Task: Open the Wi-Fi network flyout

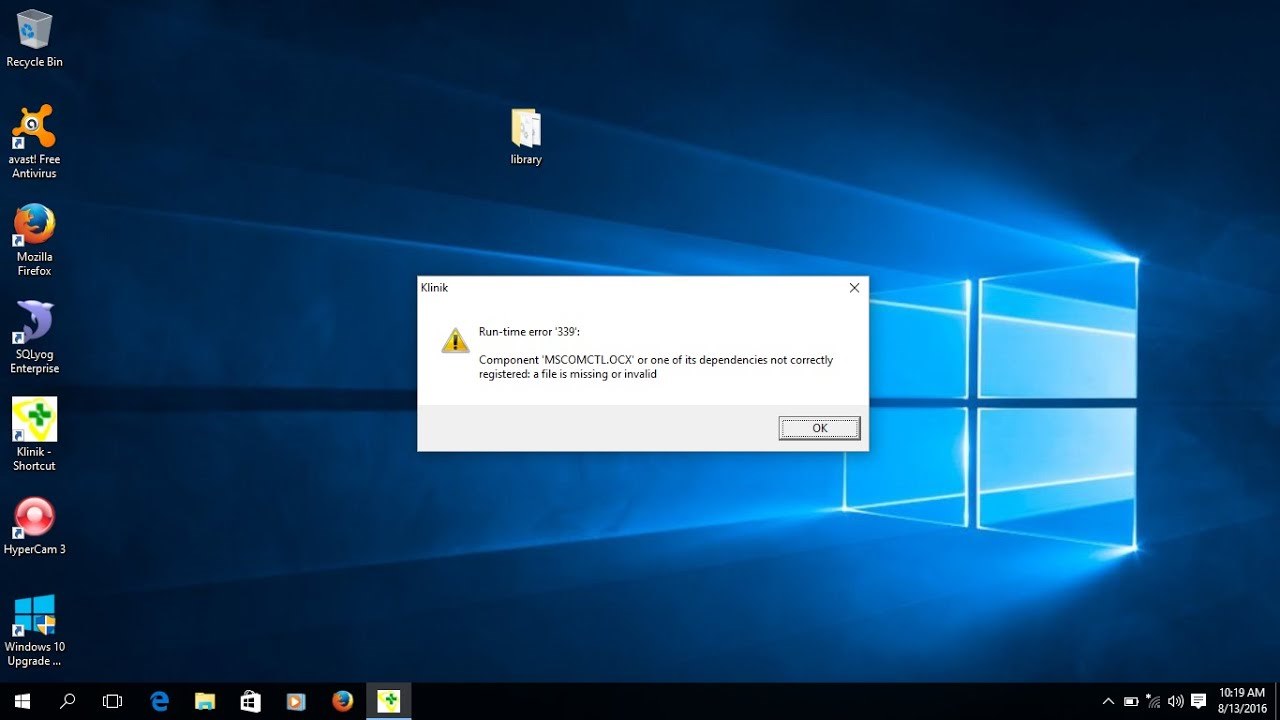Action: 1151,701
